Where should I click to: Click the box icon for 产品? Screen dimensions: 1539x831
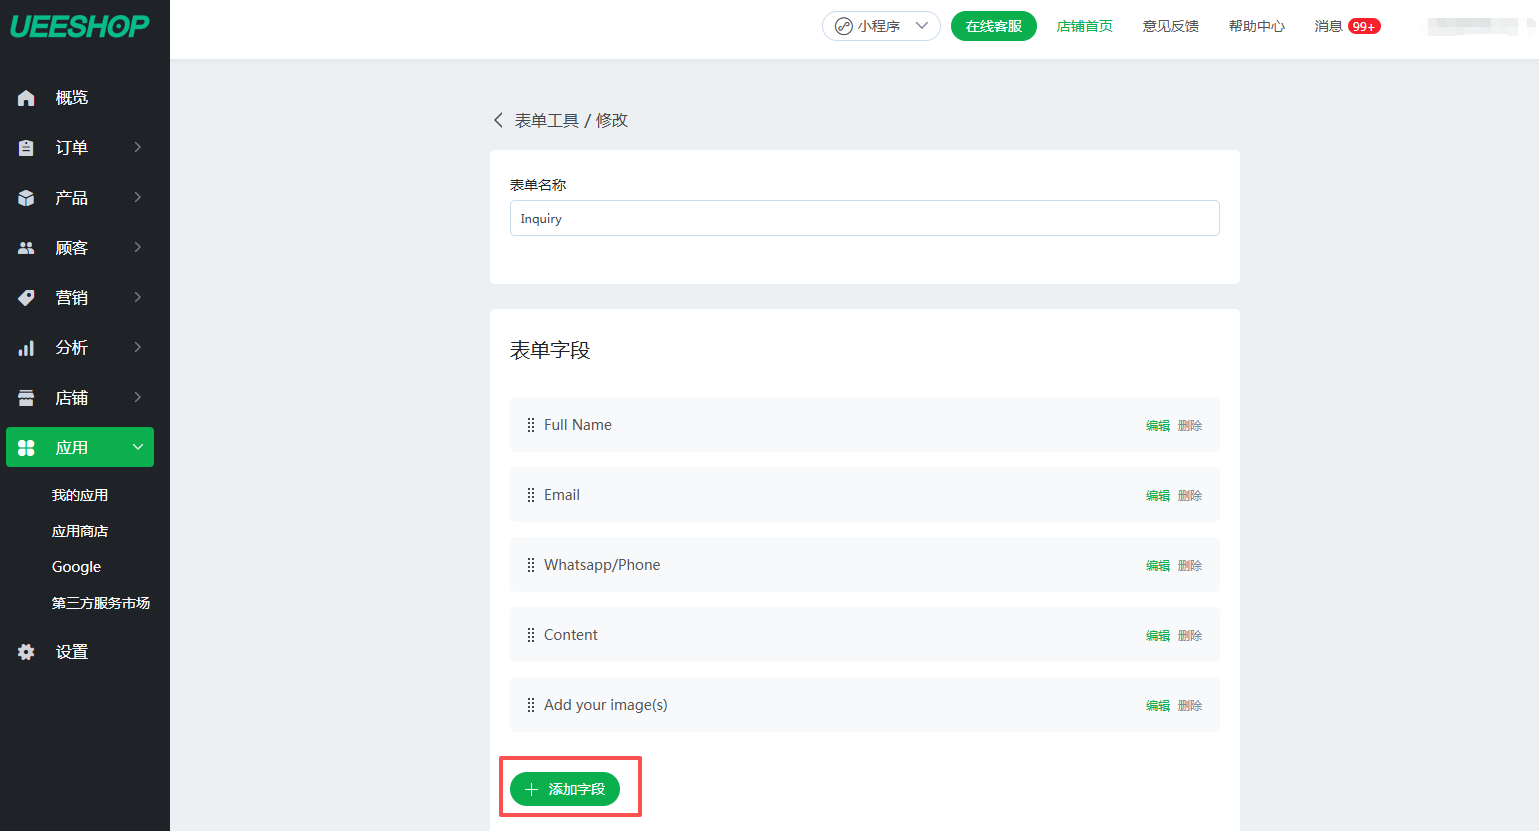[26, 198]
